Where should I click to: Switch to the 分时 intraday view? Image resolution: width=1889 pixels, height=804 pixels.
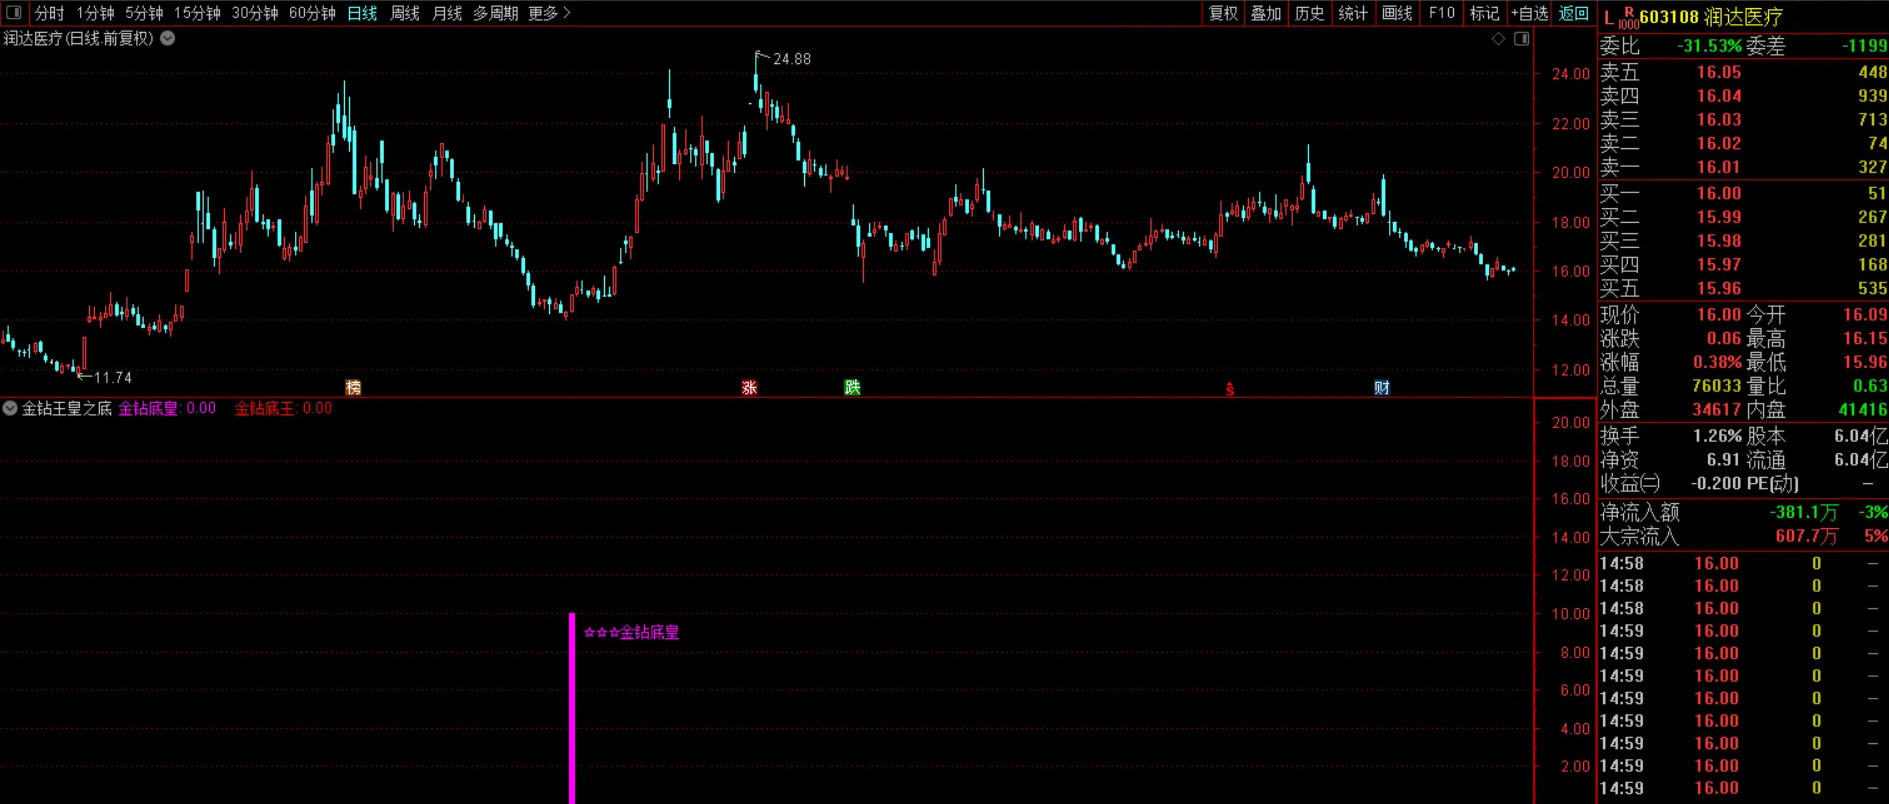pyautogui.click(x=49, y=13)
